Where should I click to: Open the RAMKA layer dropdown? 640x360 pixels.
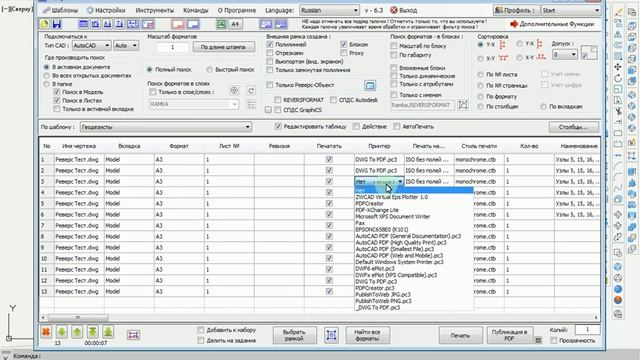click(x=193, y=104)
